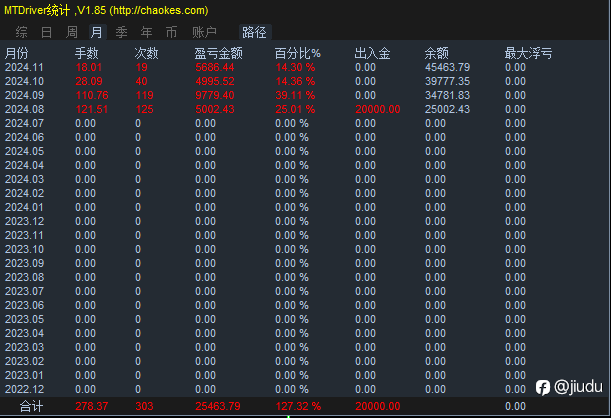Viewport: 611px width, 418px height.
Task: Click lots value 18.01
Action: pos(89,67)
